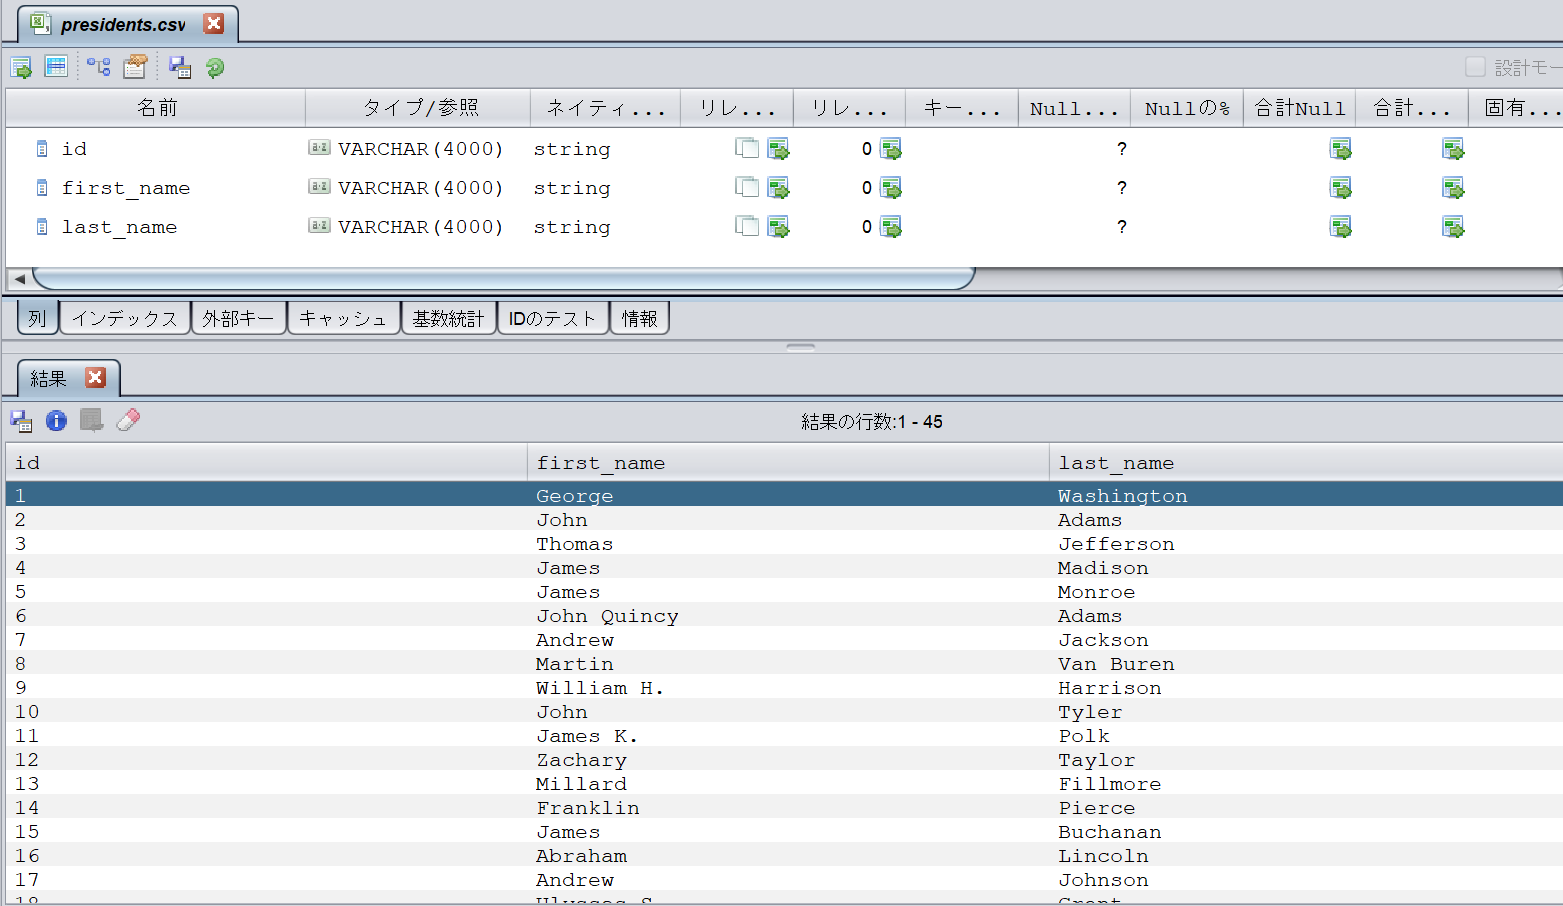This screenshot has width=1563, height=906.
Task: Click the 合計Null run icon in the id row
Action: (1341, 148)
